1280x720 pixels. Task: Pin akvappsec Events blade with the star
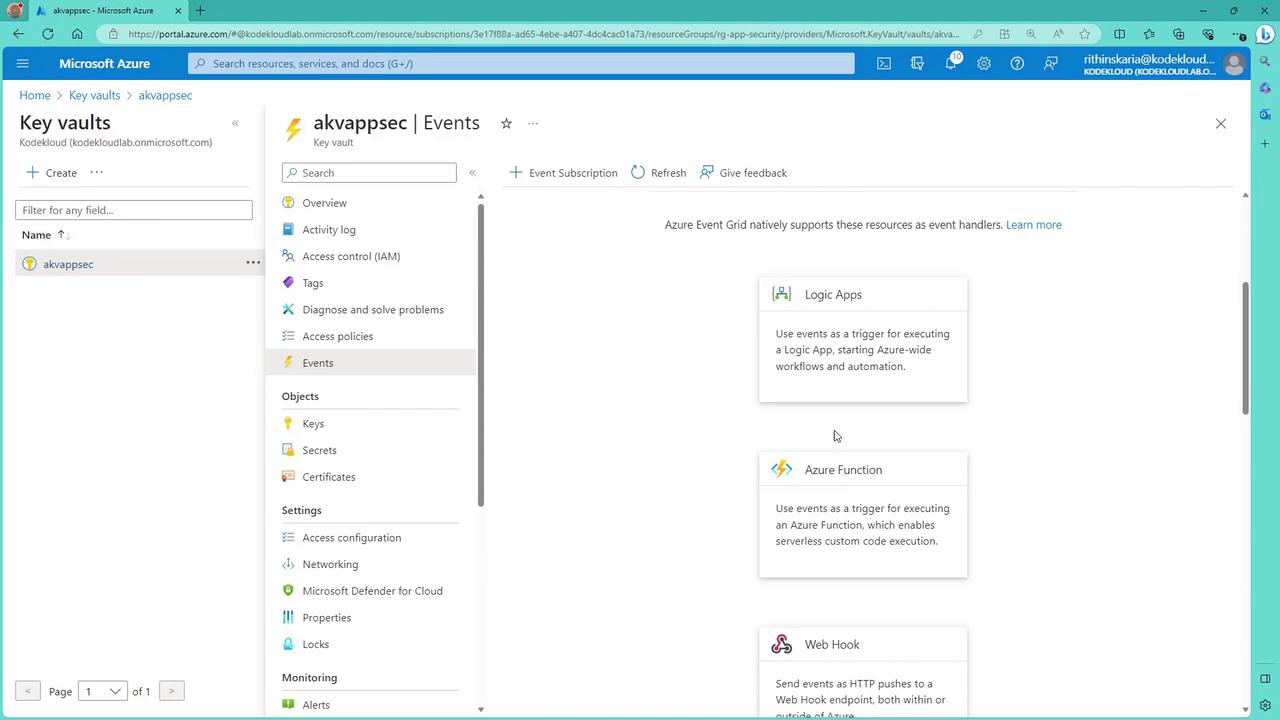pyautogui.click(x=506, y=123)
